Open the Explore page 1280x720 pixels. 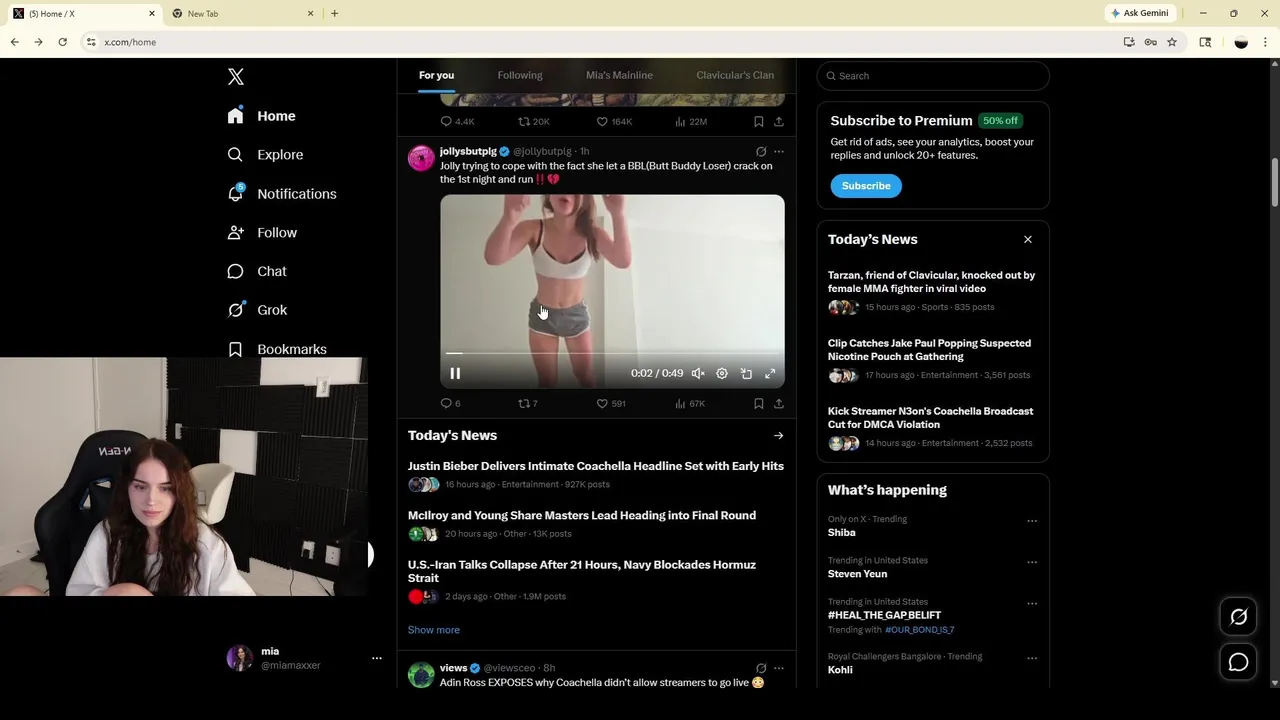(x=265, y=155)
